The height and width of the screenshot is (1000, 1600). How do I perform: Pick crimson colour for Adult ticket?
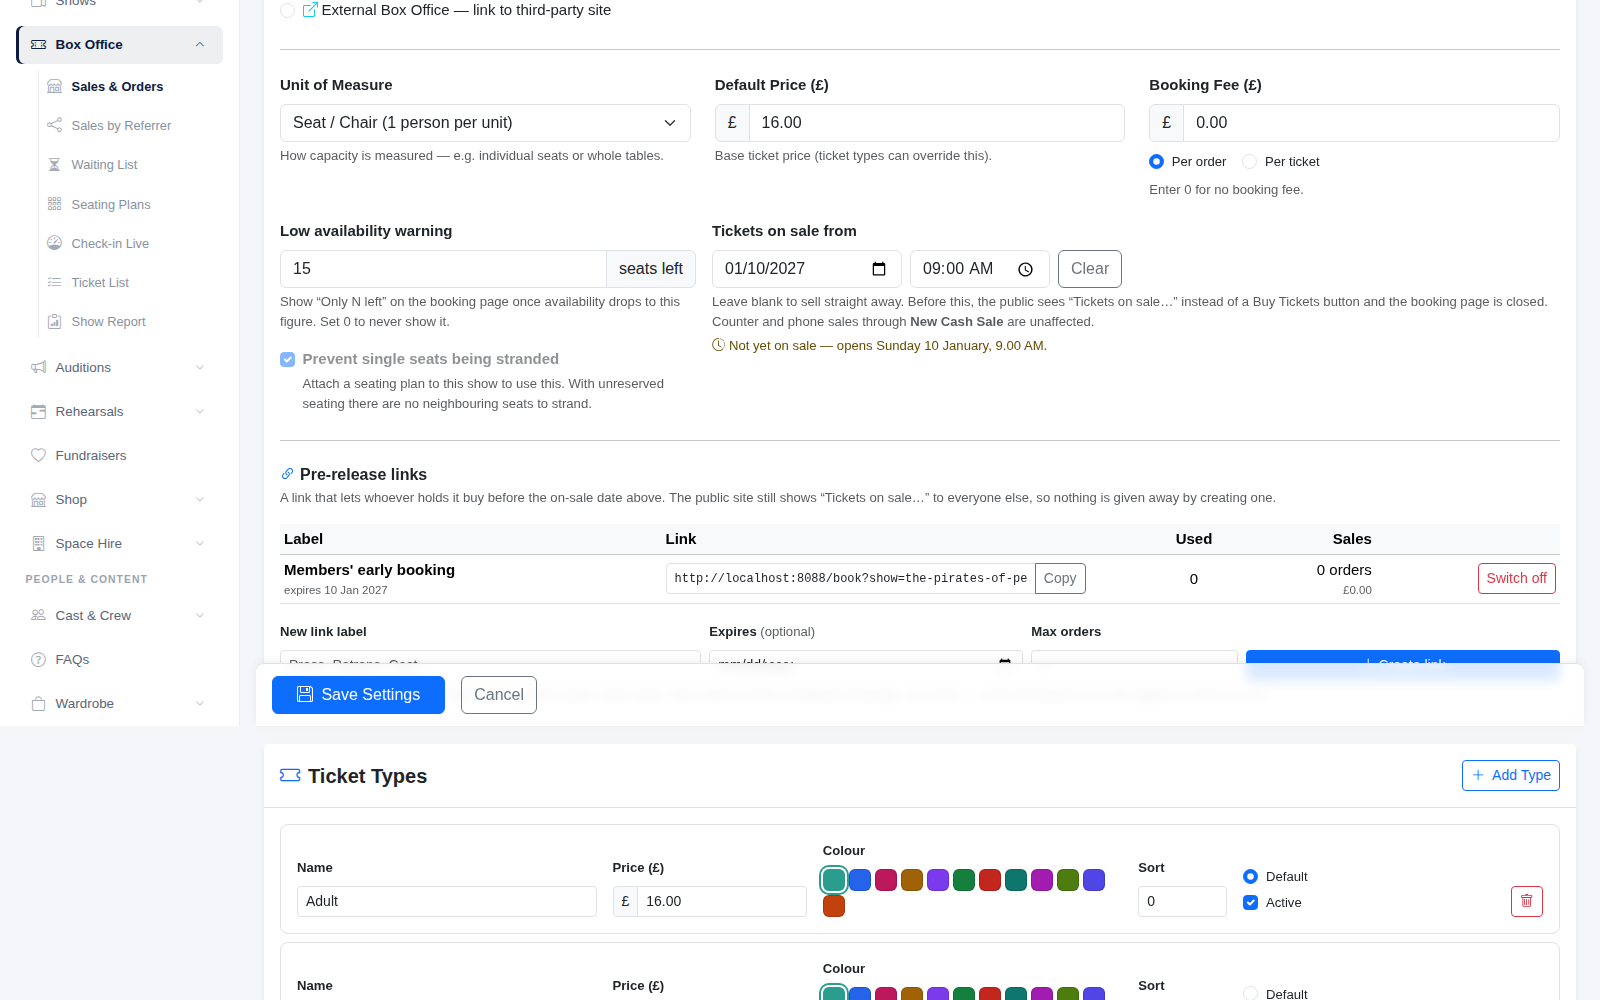tap(886, 880)
